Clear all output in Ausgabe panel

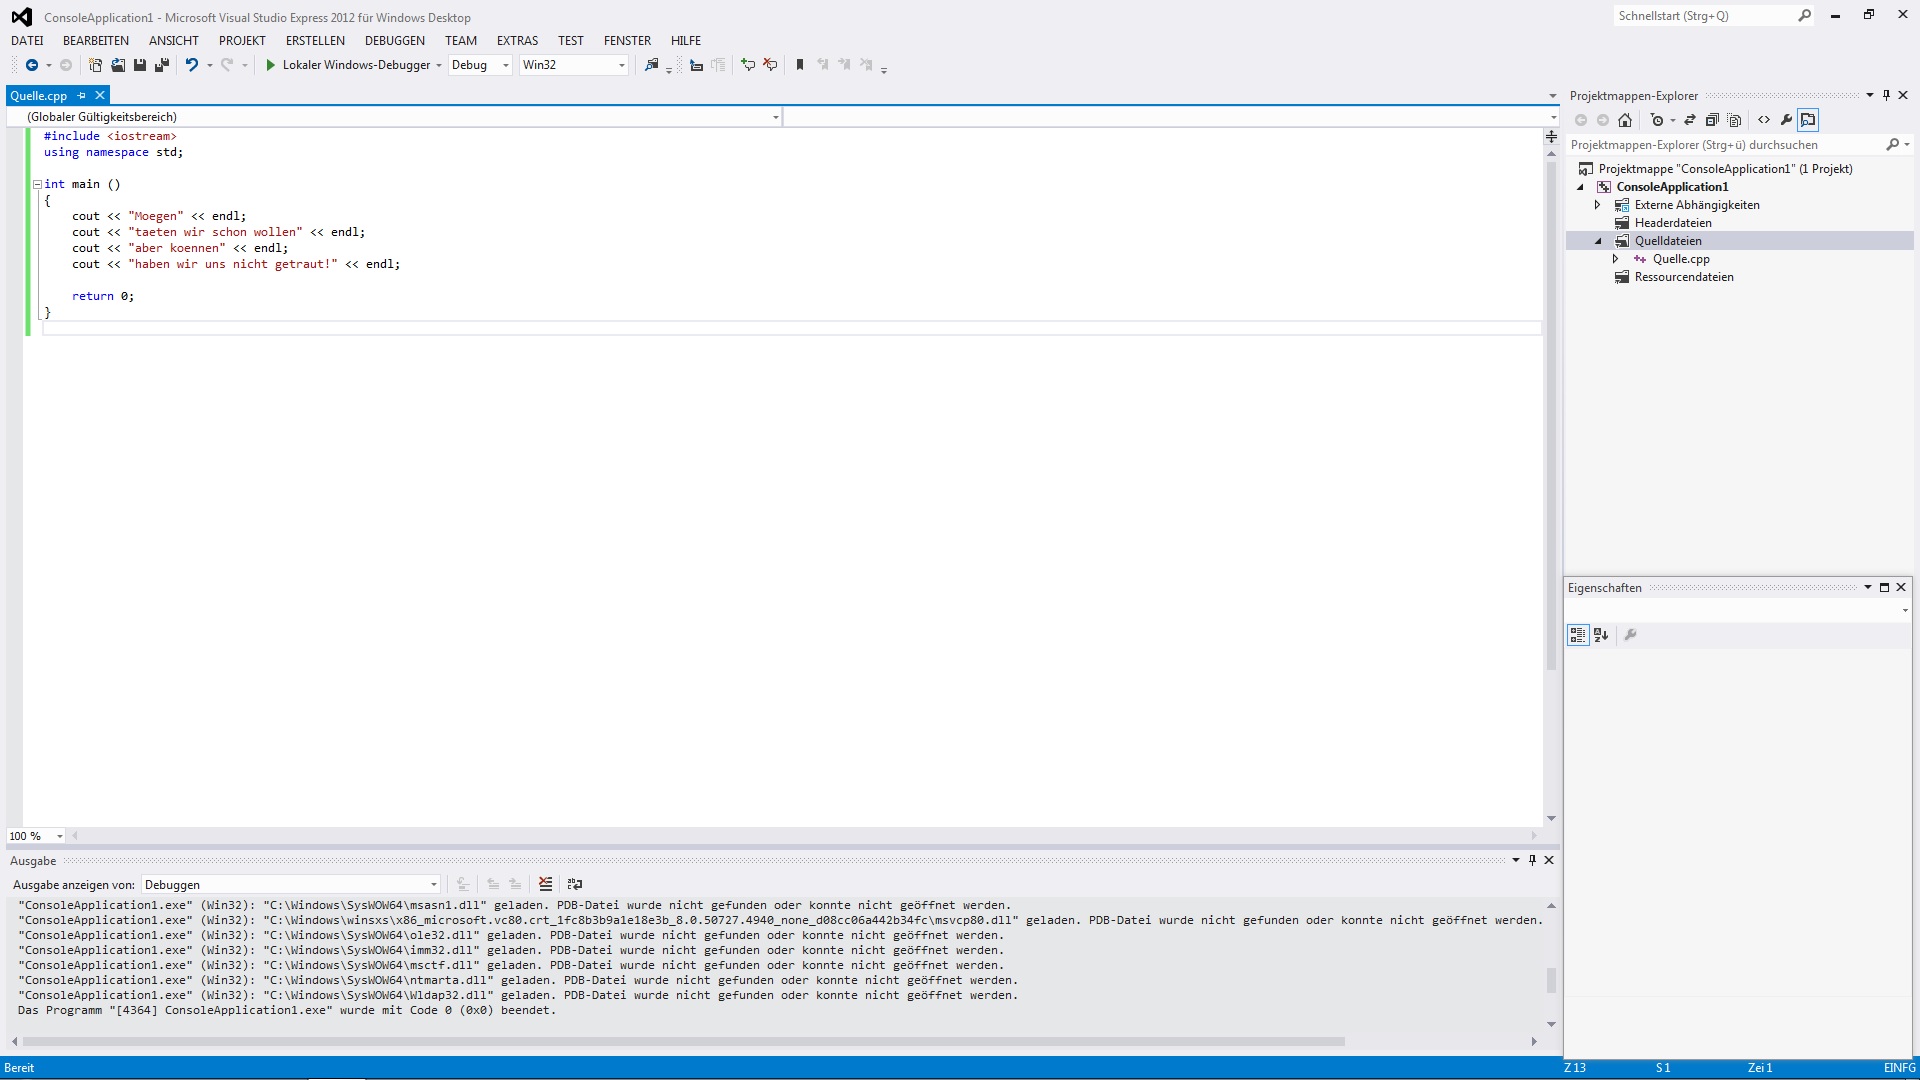[x=545, y=884]
